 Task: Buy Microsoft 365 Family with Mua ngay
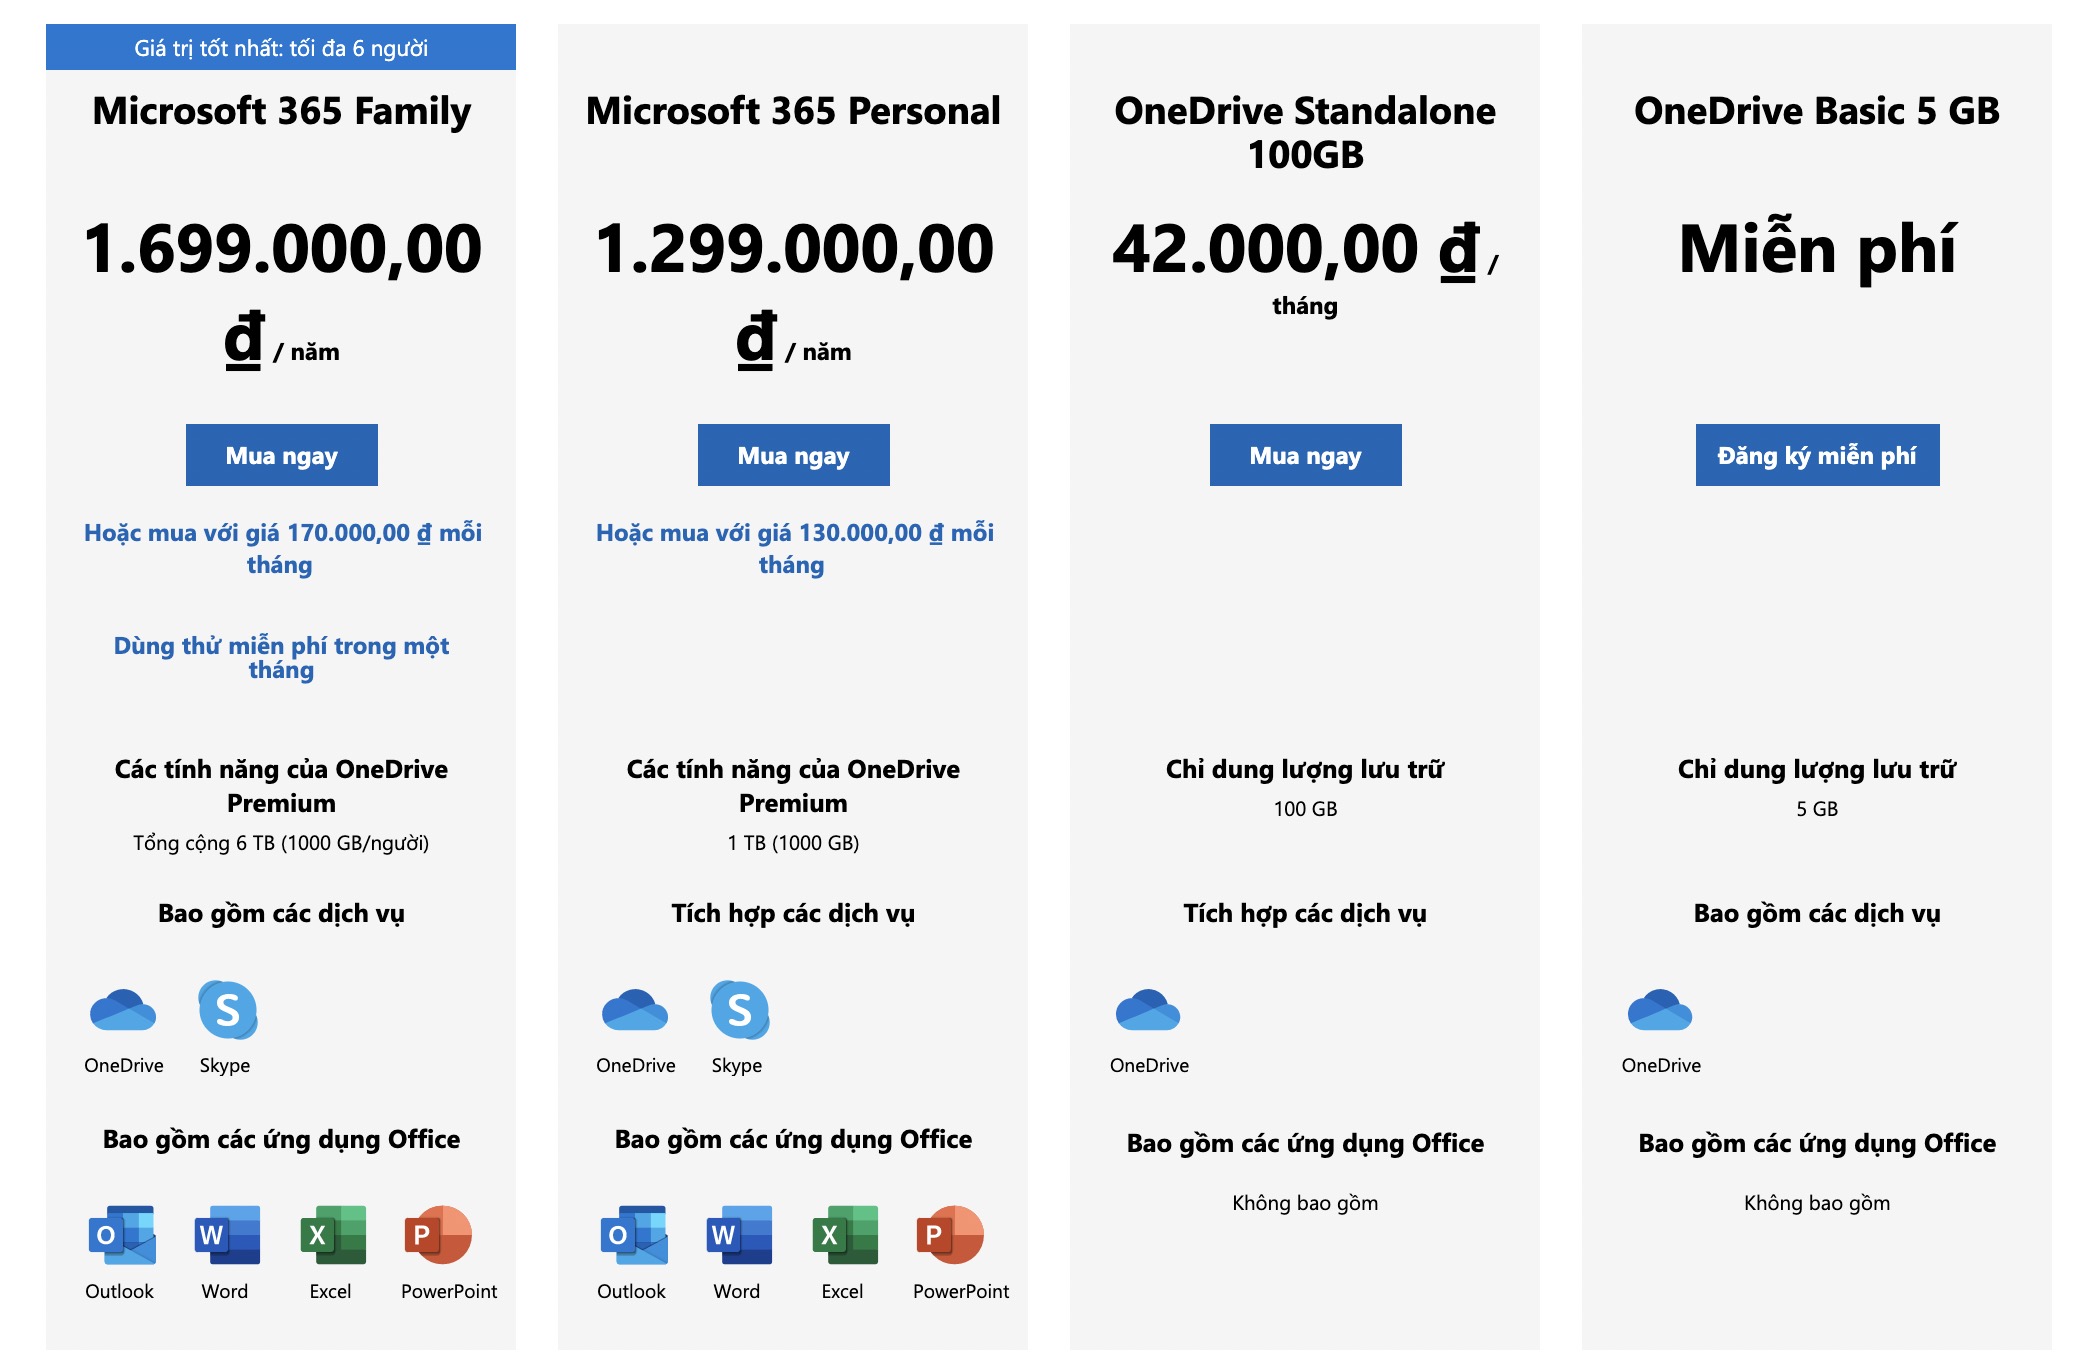tap(282, 455)
